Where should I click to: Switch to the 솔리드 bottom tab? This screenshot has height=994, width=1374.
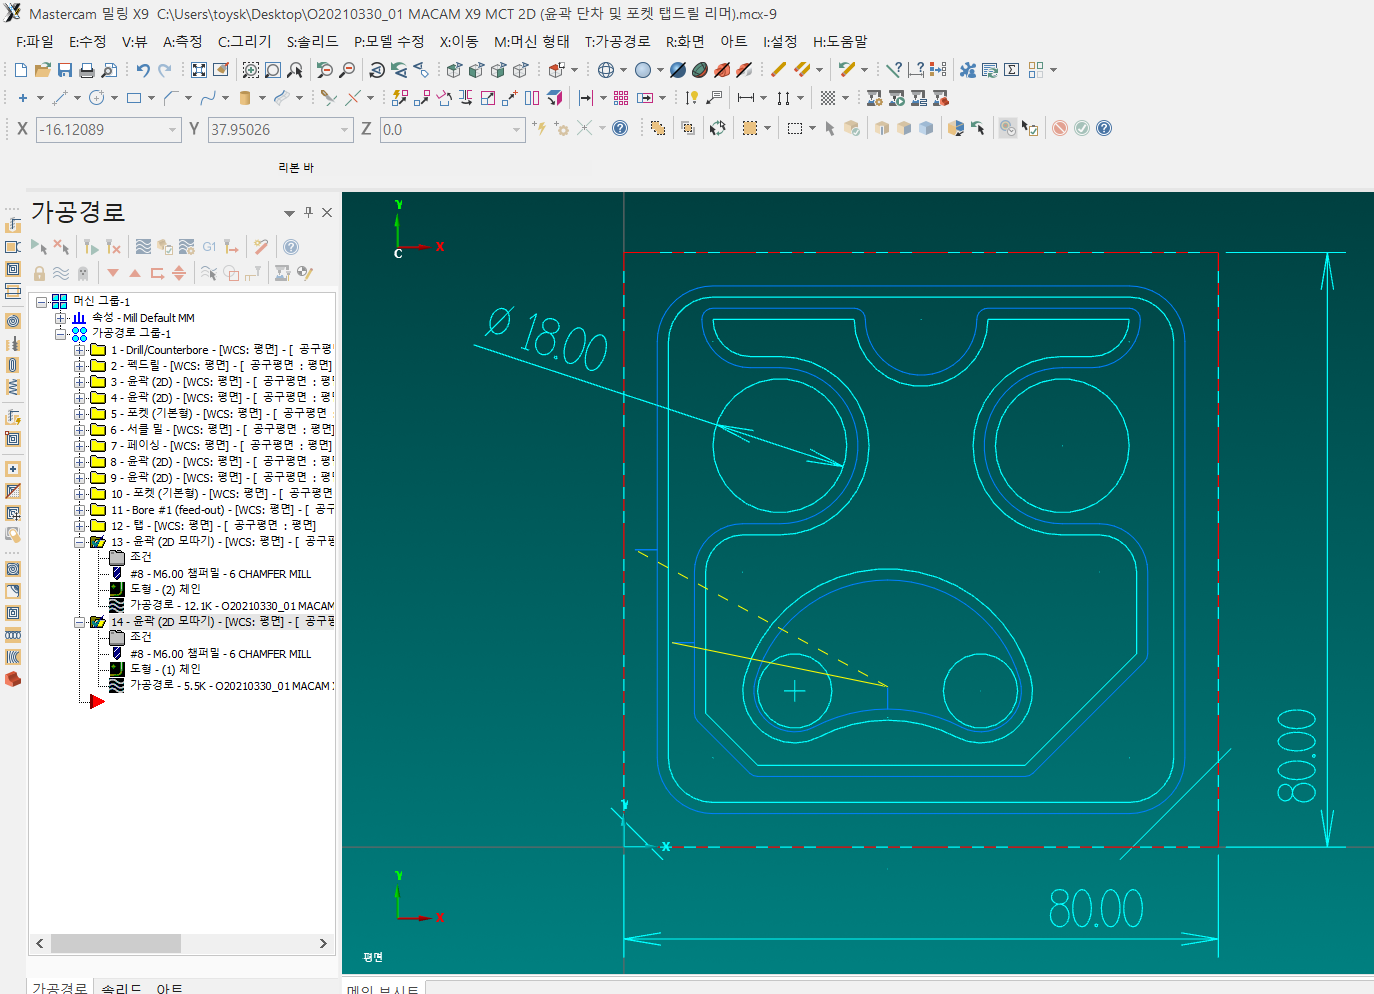coord(121,988)
